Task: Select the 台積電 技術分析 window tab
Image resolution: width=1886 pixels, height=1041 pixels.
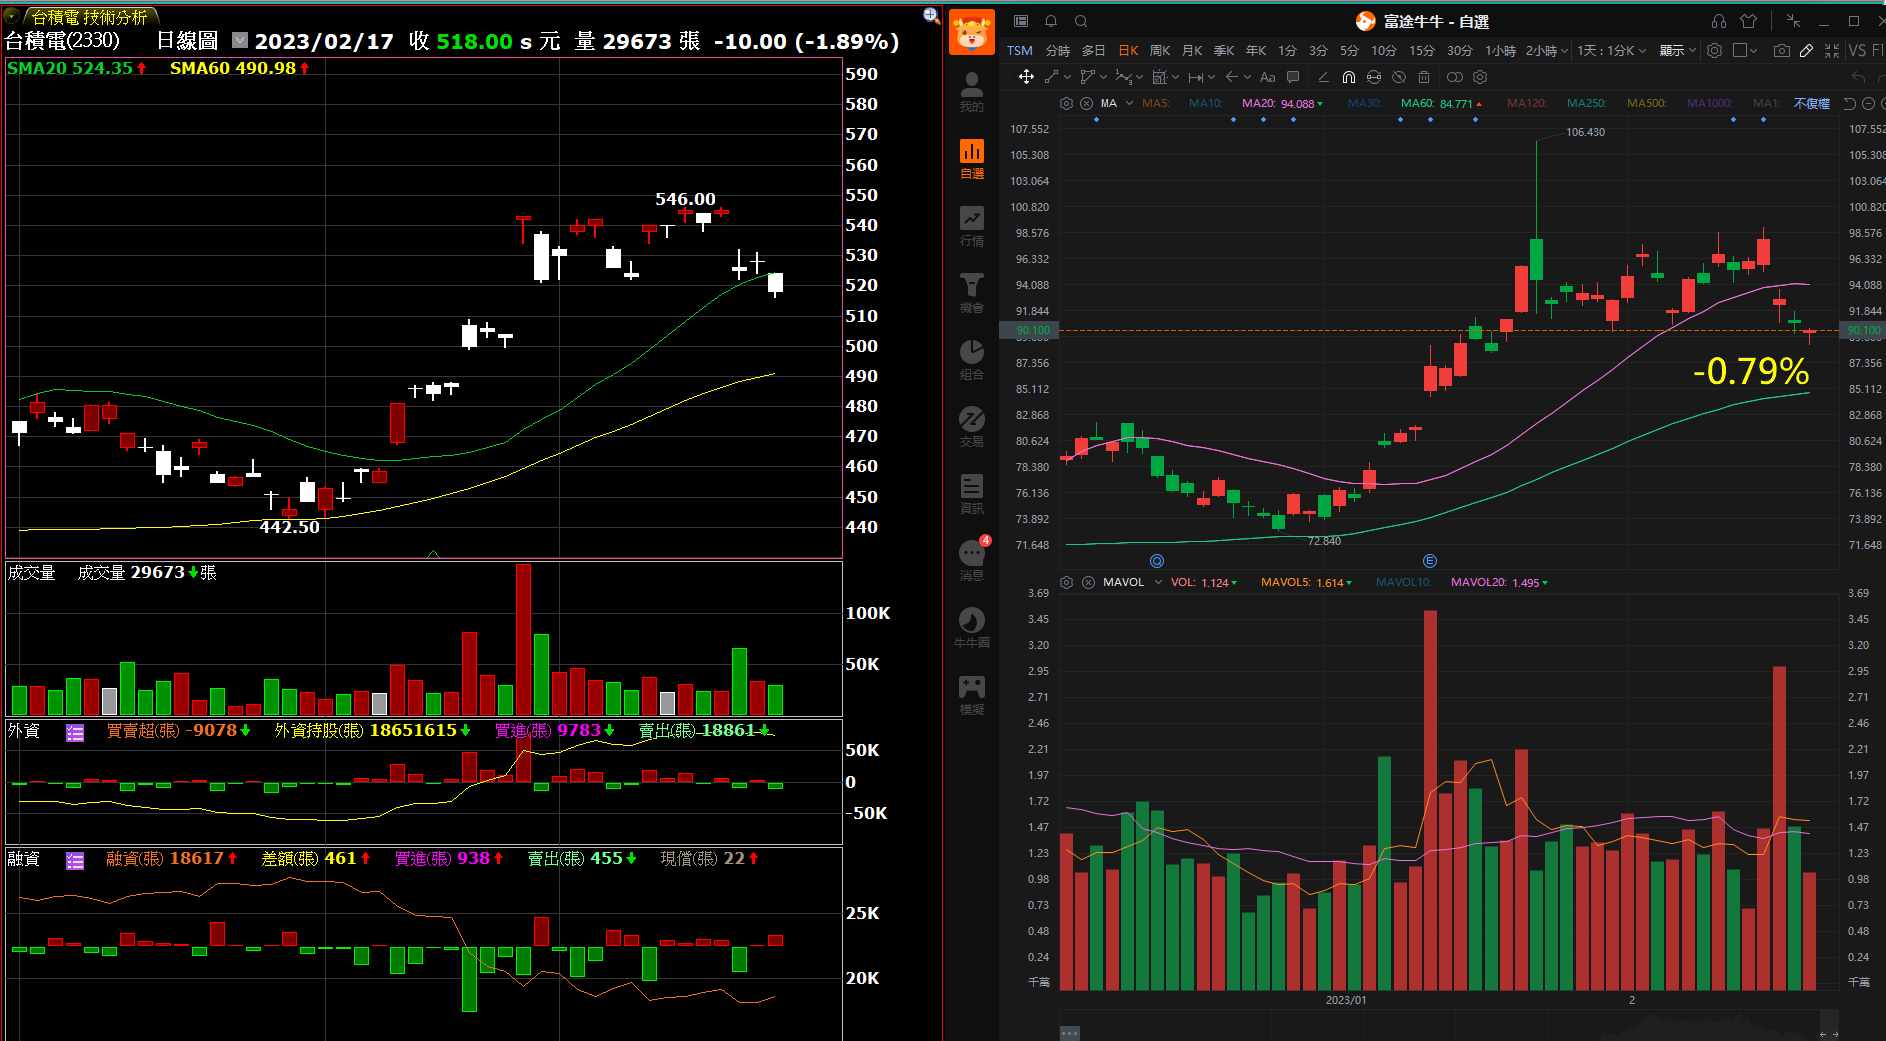Action: (90, 16)
